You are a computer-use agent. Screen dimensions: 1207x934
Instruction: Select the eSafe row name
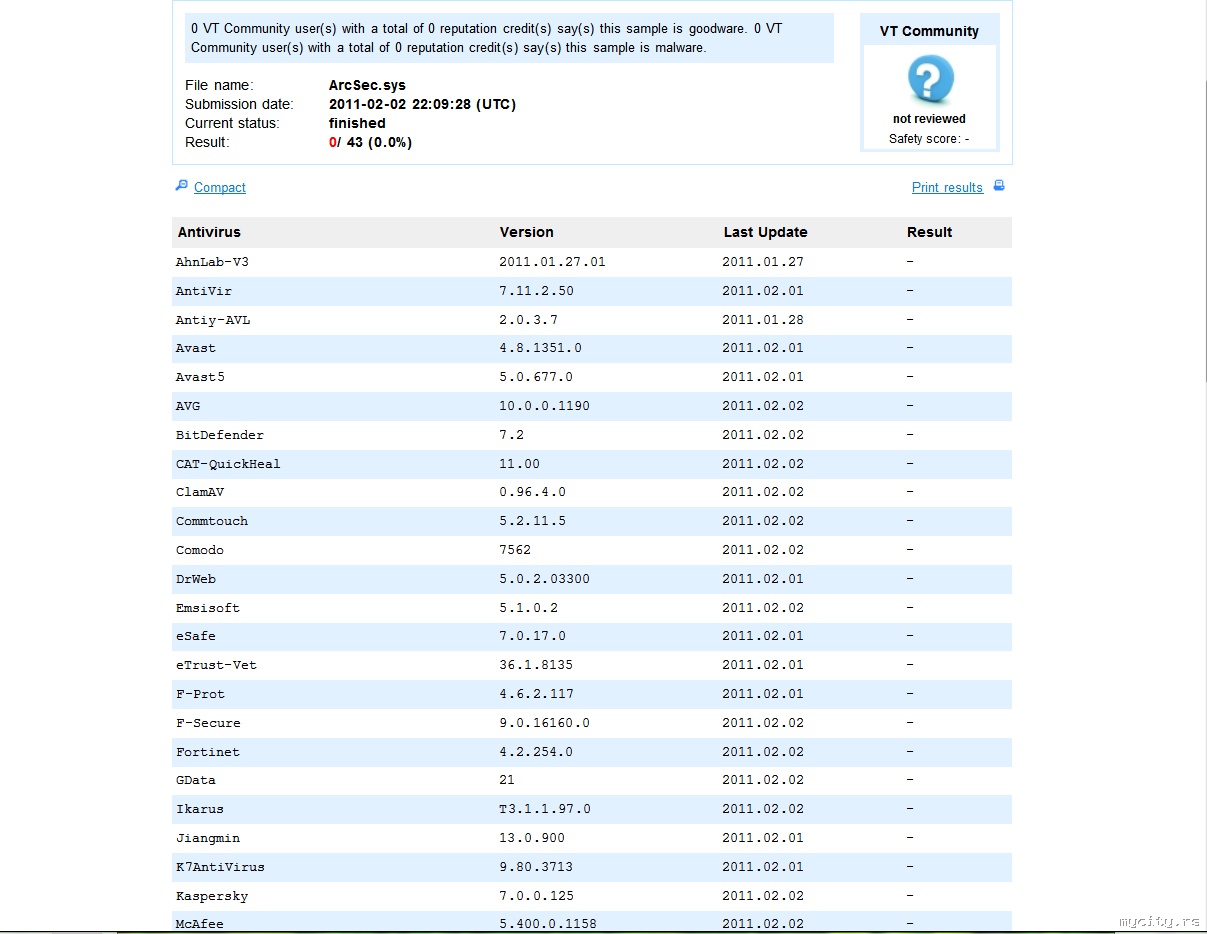point(196,636)
